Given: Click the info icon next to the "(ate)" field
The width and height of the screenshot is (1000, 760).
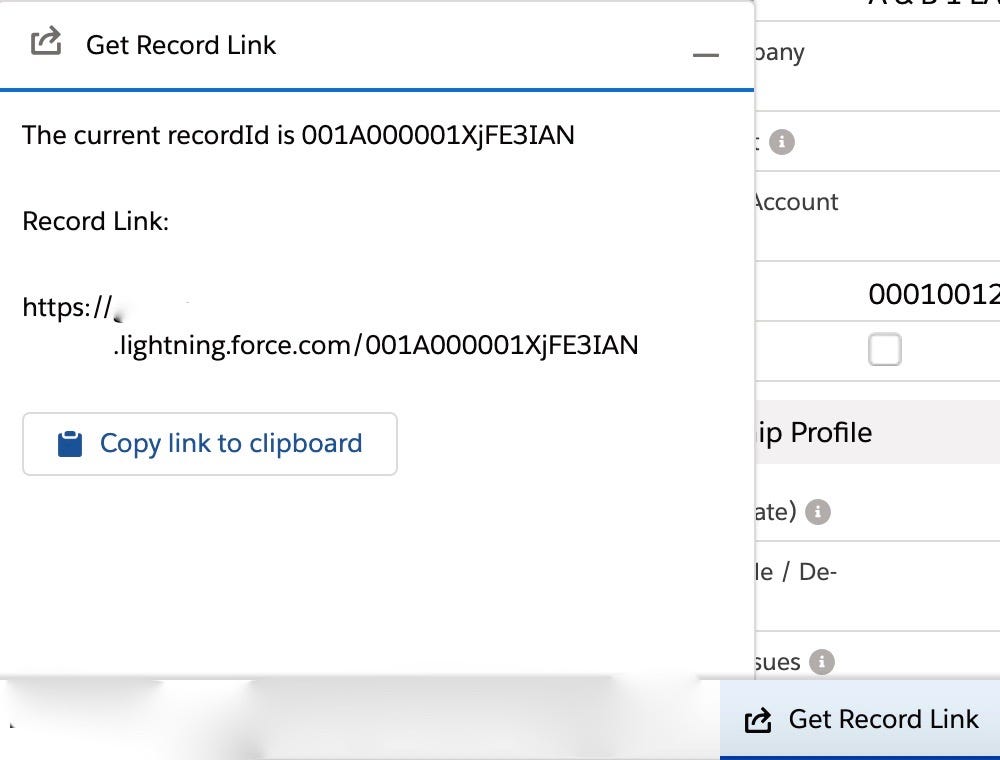Looking at the screenshot, I should coord(818,511).
